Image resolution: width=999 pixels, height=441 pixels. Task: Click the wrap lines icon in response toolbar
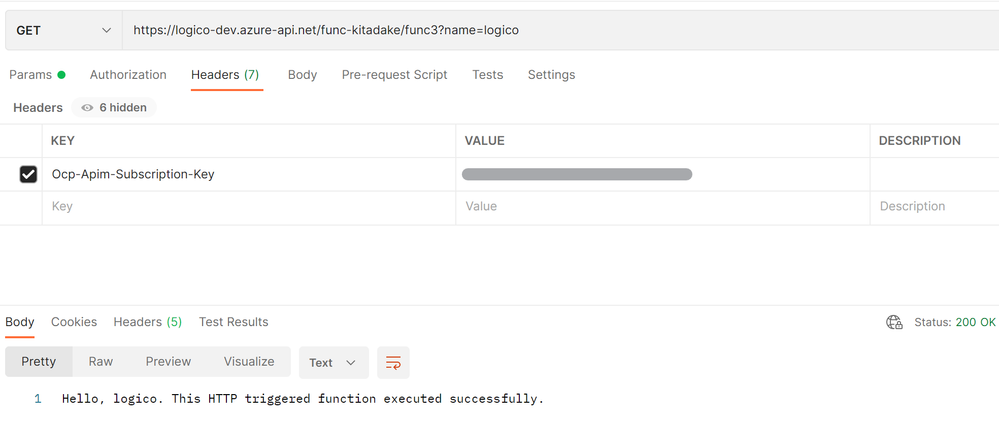[393, 363]
